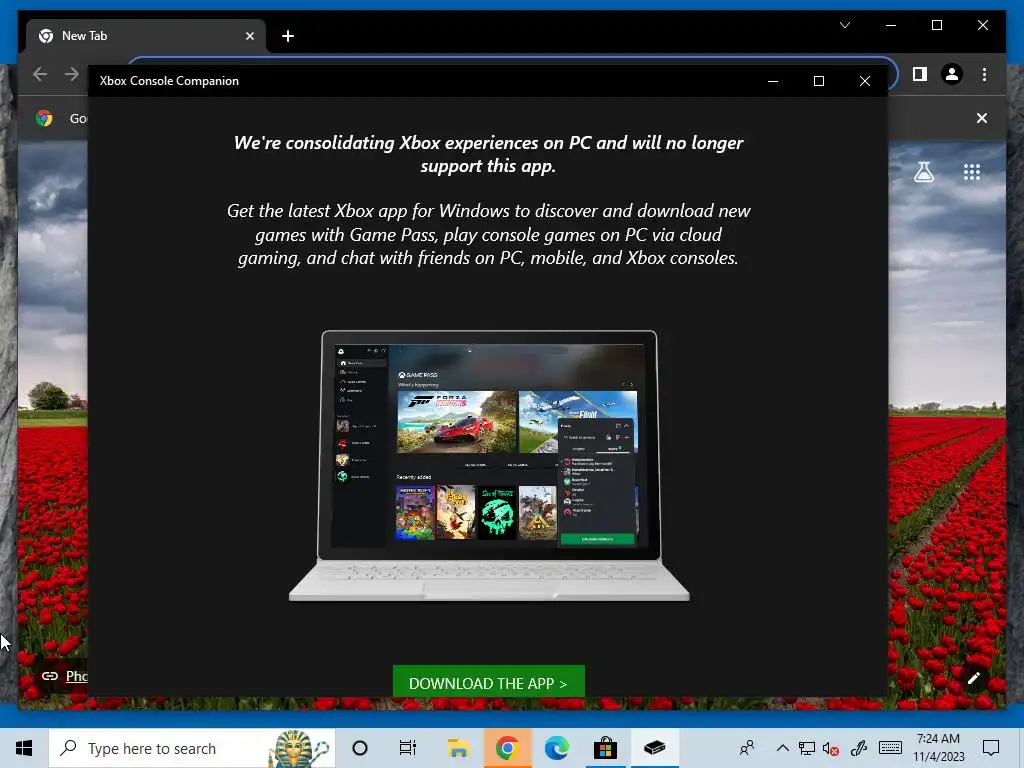
Task: Open Chrome three-dot menu
Action: (984, 74)
